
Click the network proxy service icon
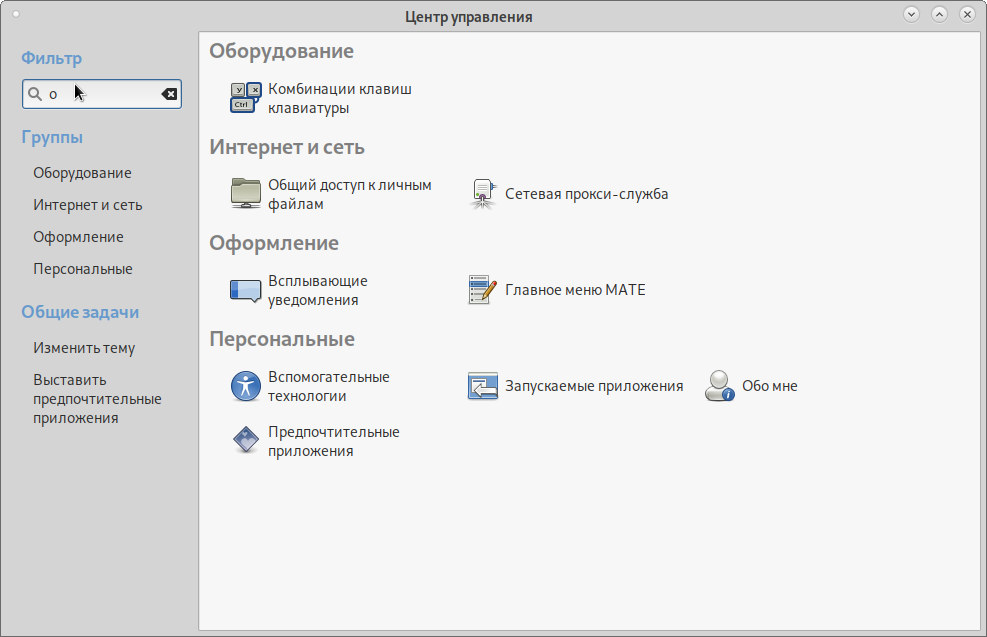[x=483, y=194]
